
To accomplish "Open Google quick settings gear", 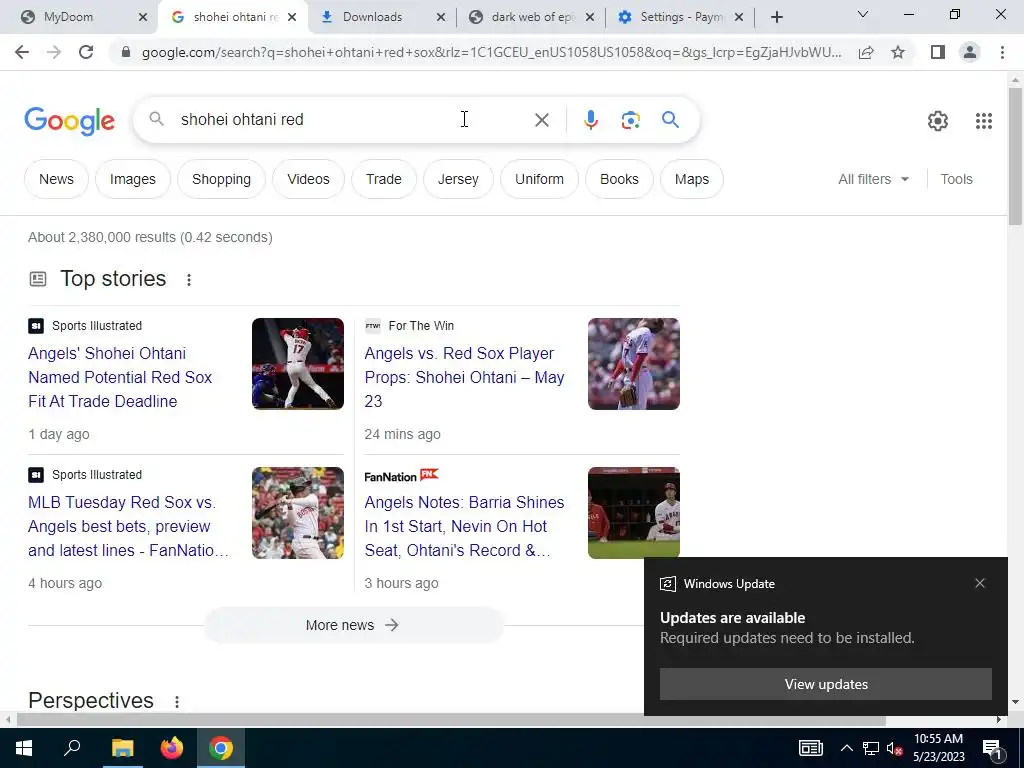I will pos(938,121).
